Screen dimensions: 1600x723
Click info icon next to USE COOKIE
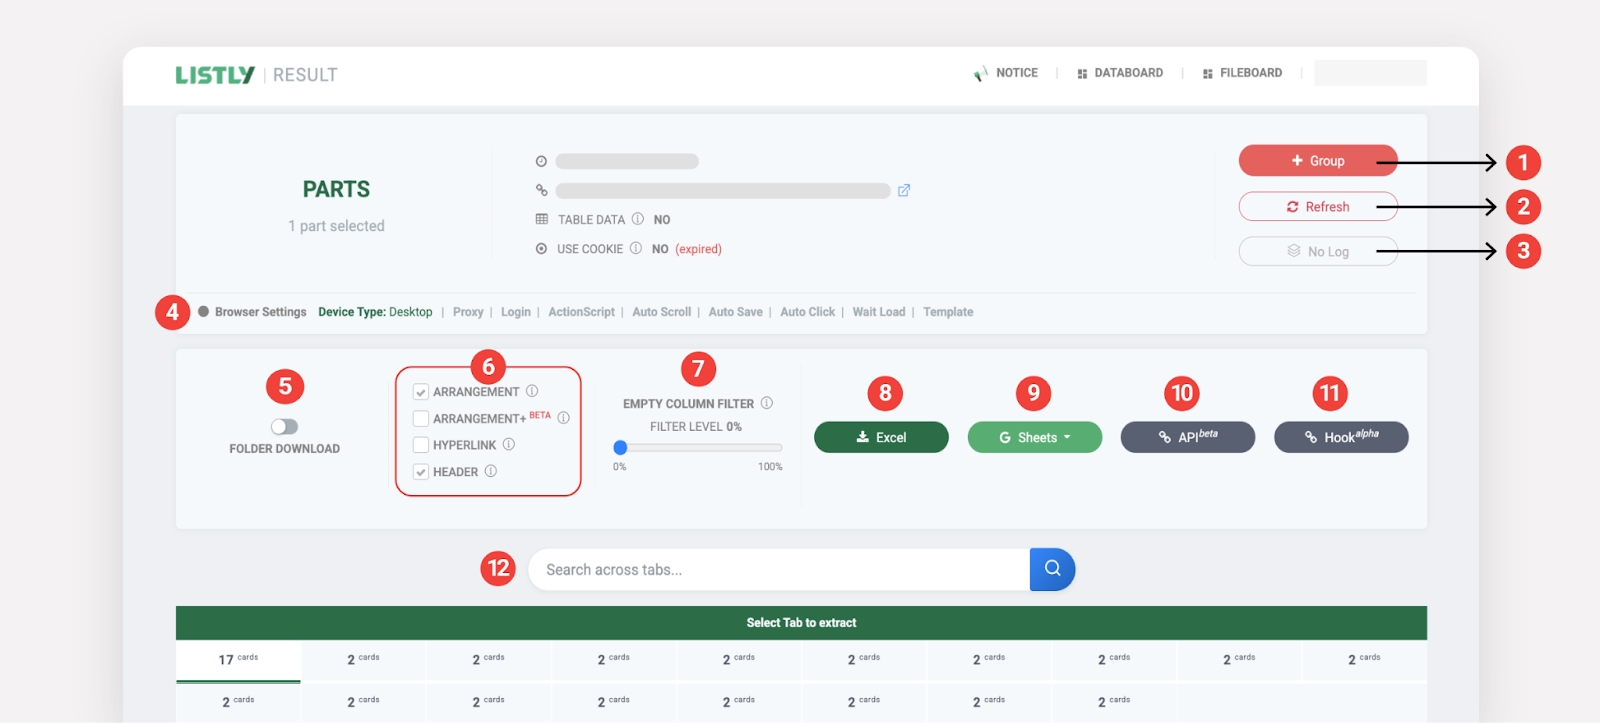(x=636, y=248)
